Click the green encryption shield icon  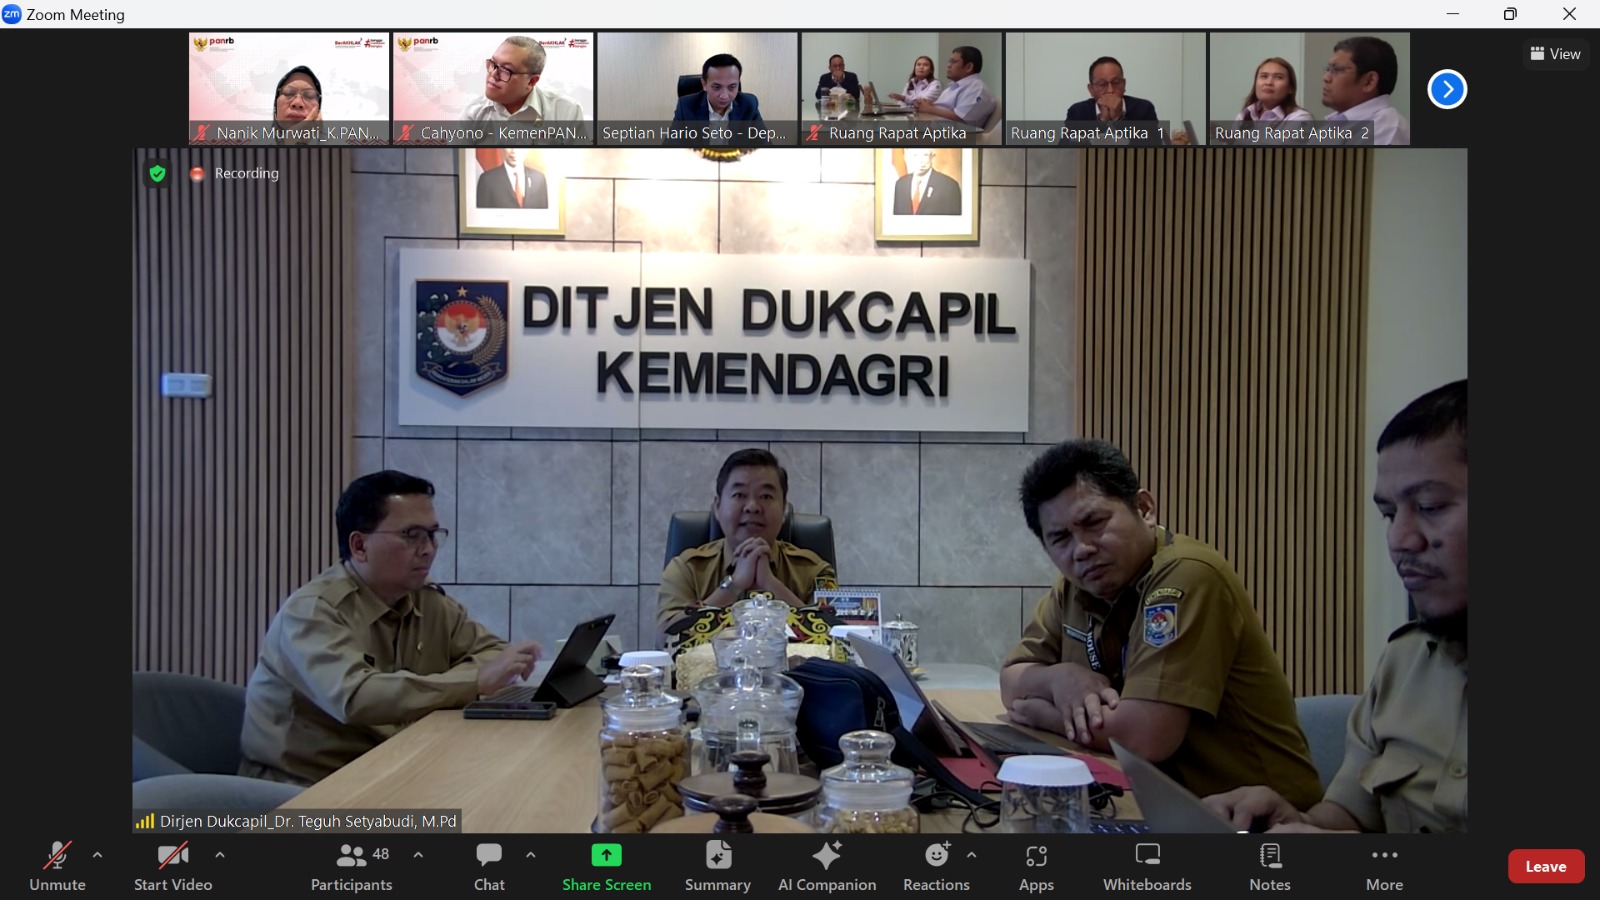pos(157,173)
